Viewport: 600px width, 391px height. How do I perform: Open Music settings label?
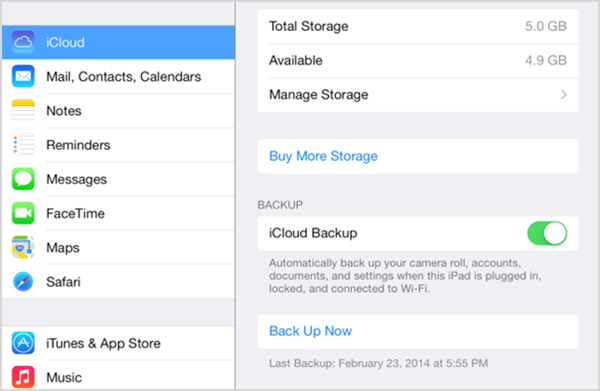pos(64,378)
